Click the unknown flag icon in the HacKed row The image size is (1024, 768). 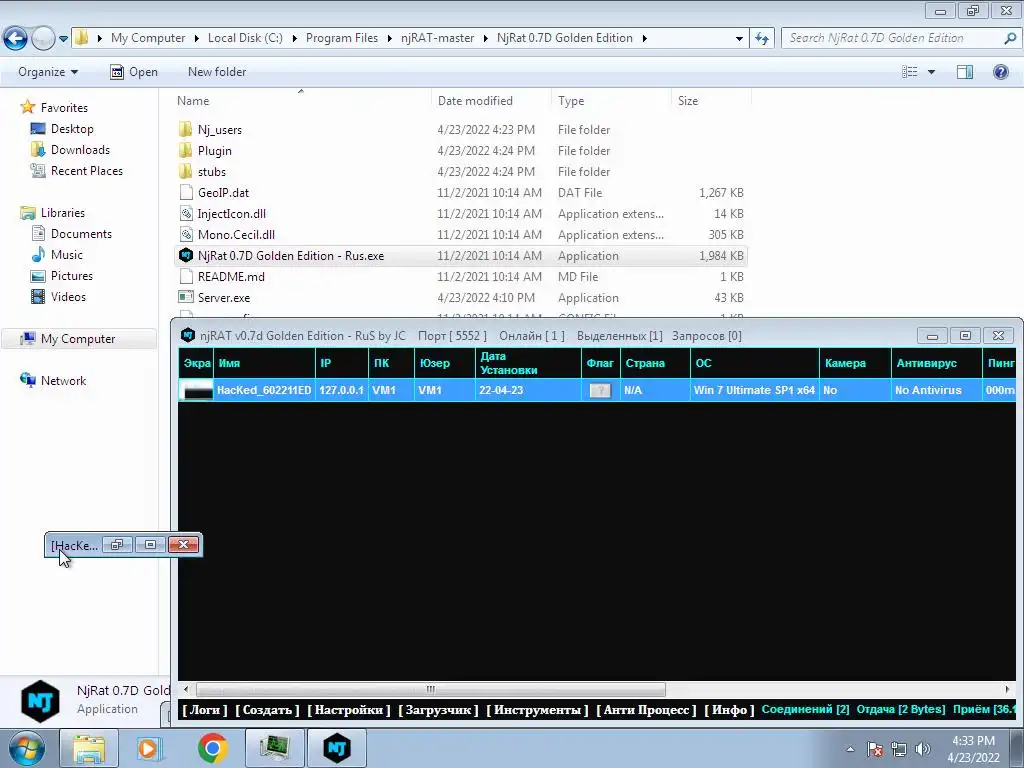tap(600, 391)
